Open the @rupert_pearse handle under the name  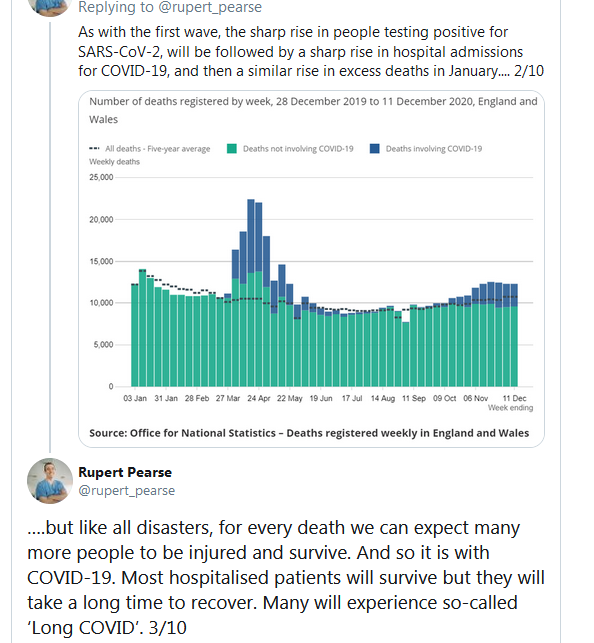[x=127, y=490]
